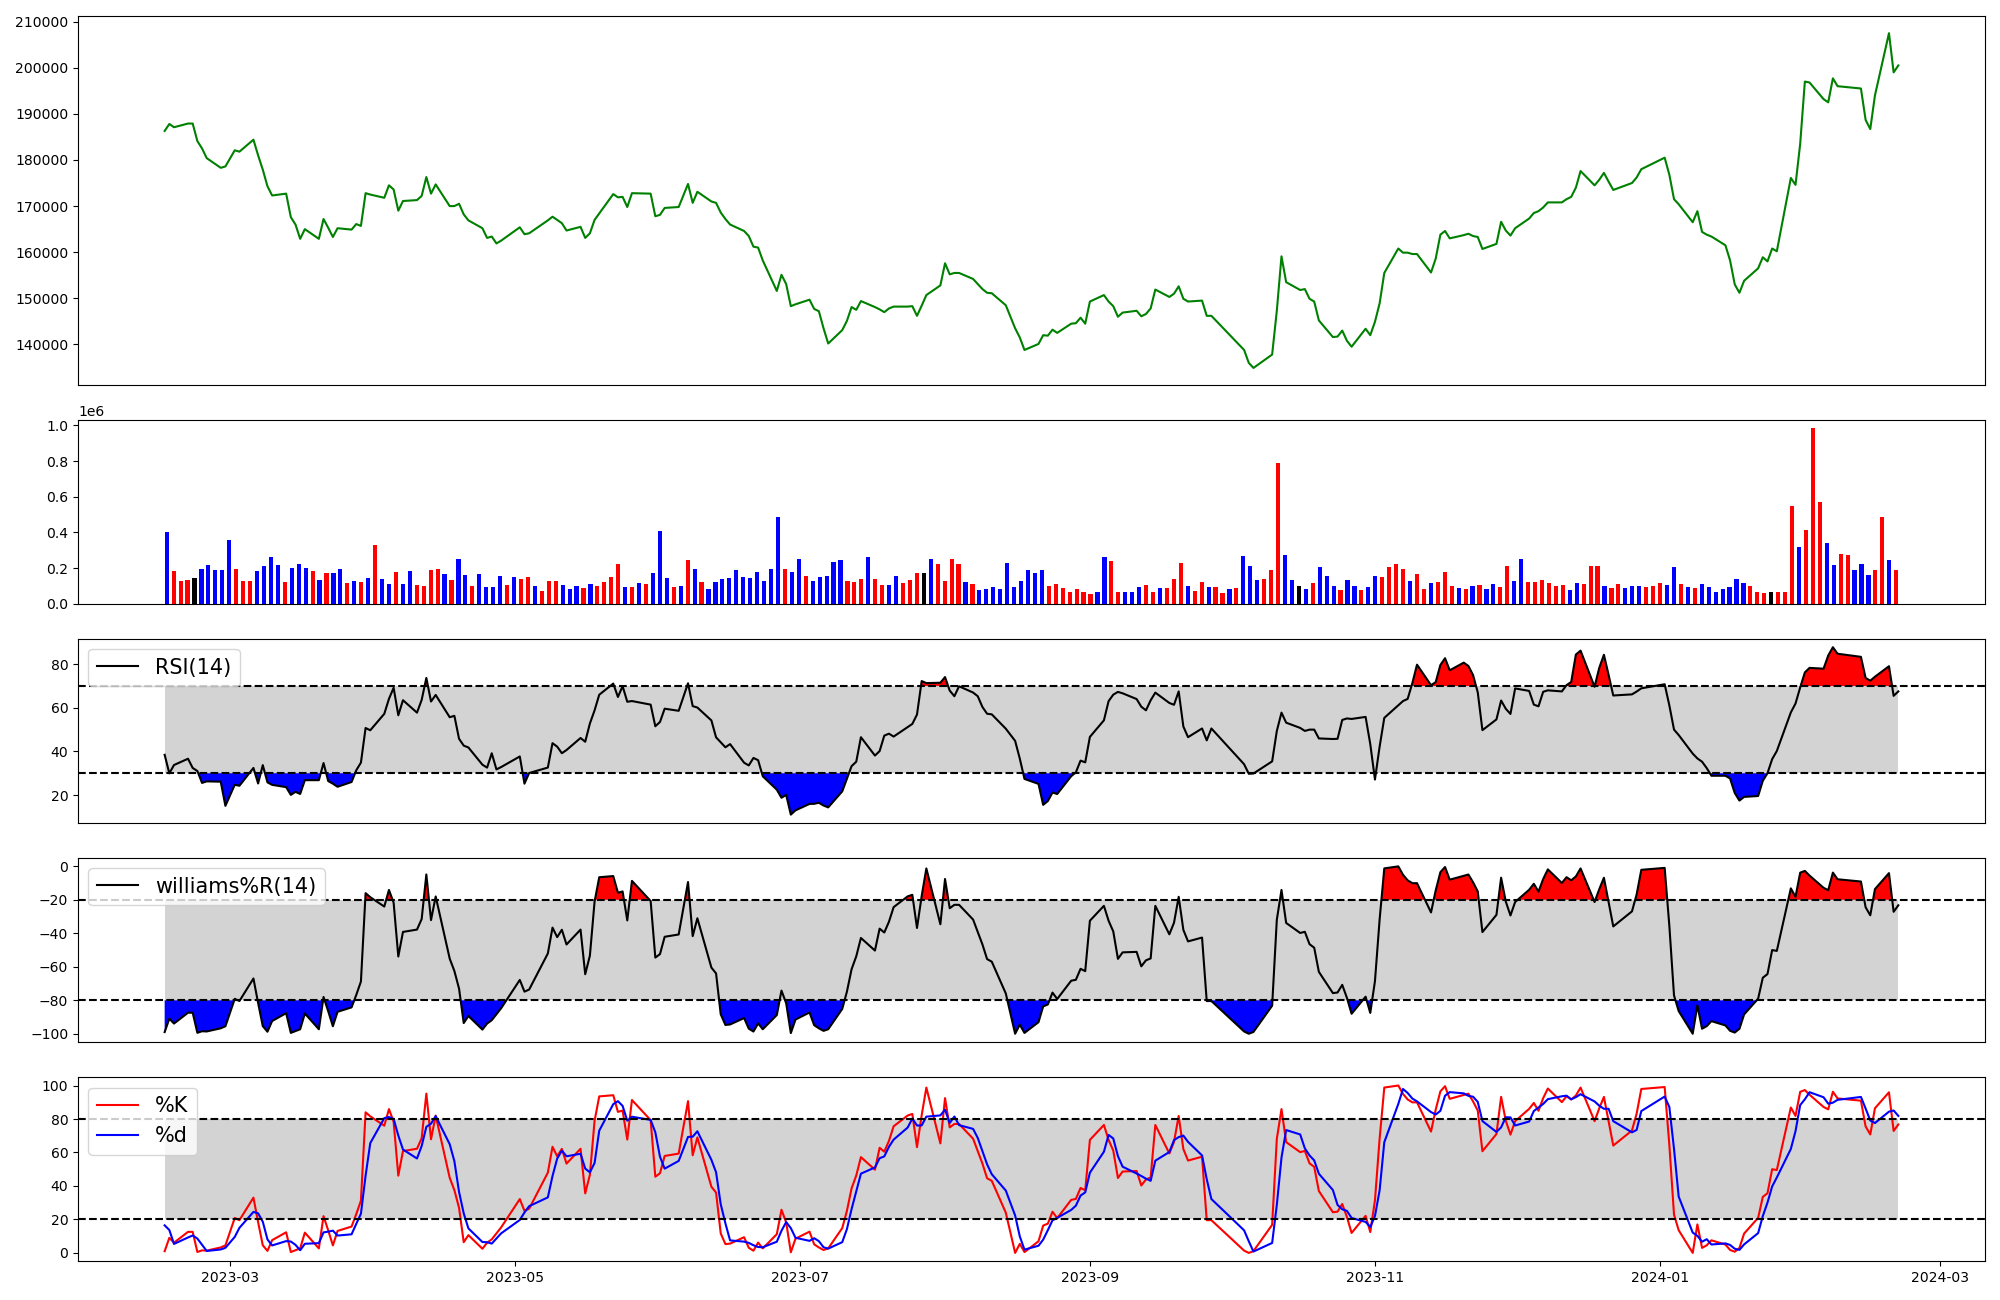Image resolution: width=2000 pixels, height=1300 pixels.
Task: Click the 2023-07 date axis label
Action: click(x=800, y=1277)
